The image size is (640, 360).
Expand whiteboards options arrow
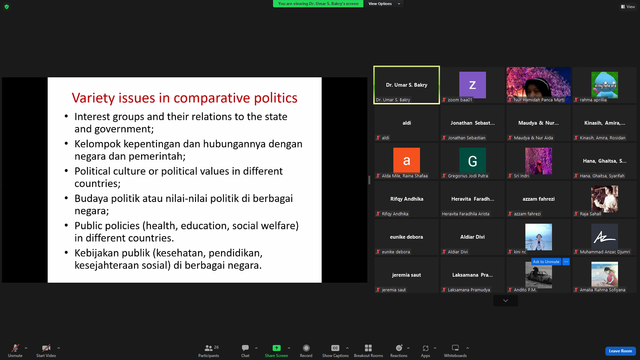pyautogui.click(x=468, y=348)
